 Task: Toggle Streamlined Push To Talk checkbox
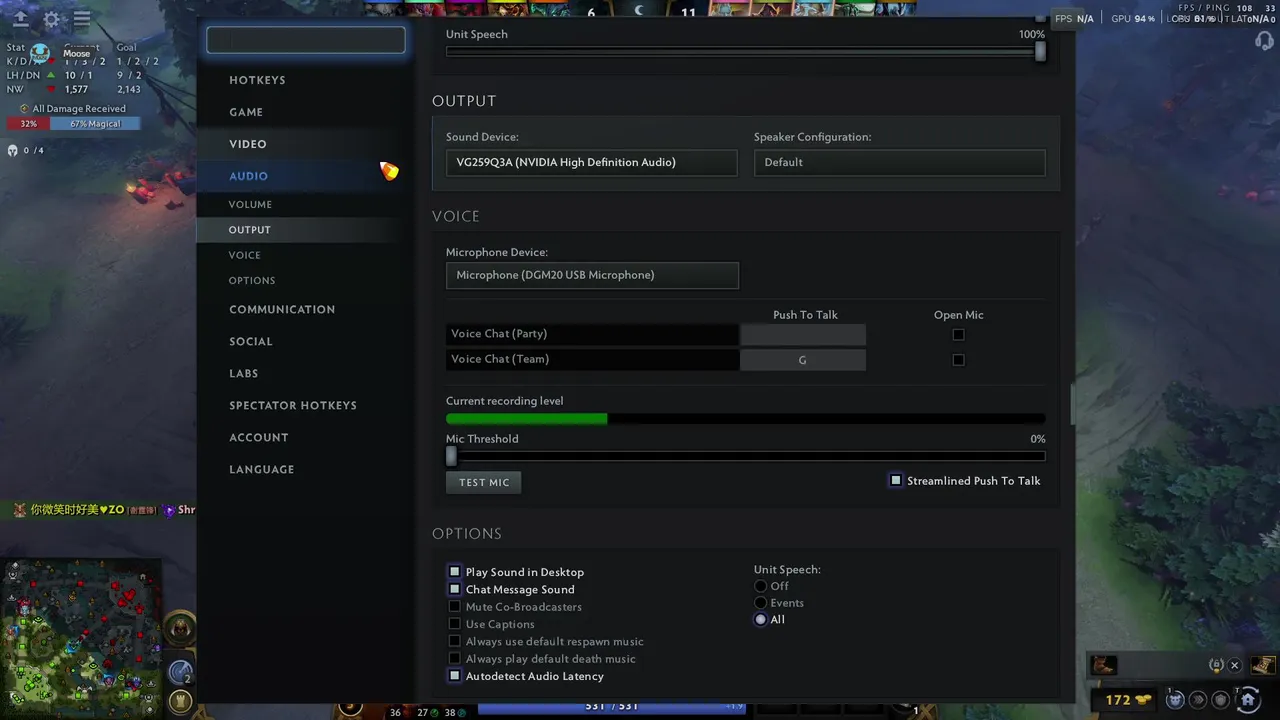(x=896, y=481)
